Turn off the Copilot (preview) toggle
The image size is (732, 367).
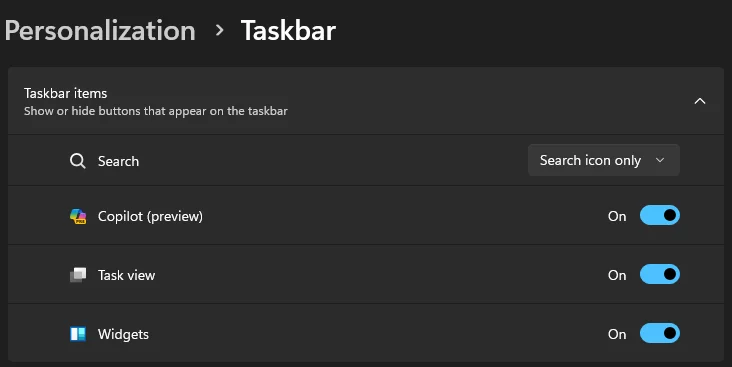(660, 215)
